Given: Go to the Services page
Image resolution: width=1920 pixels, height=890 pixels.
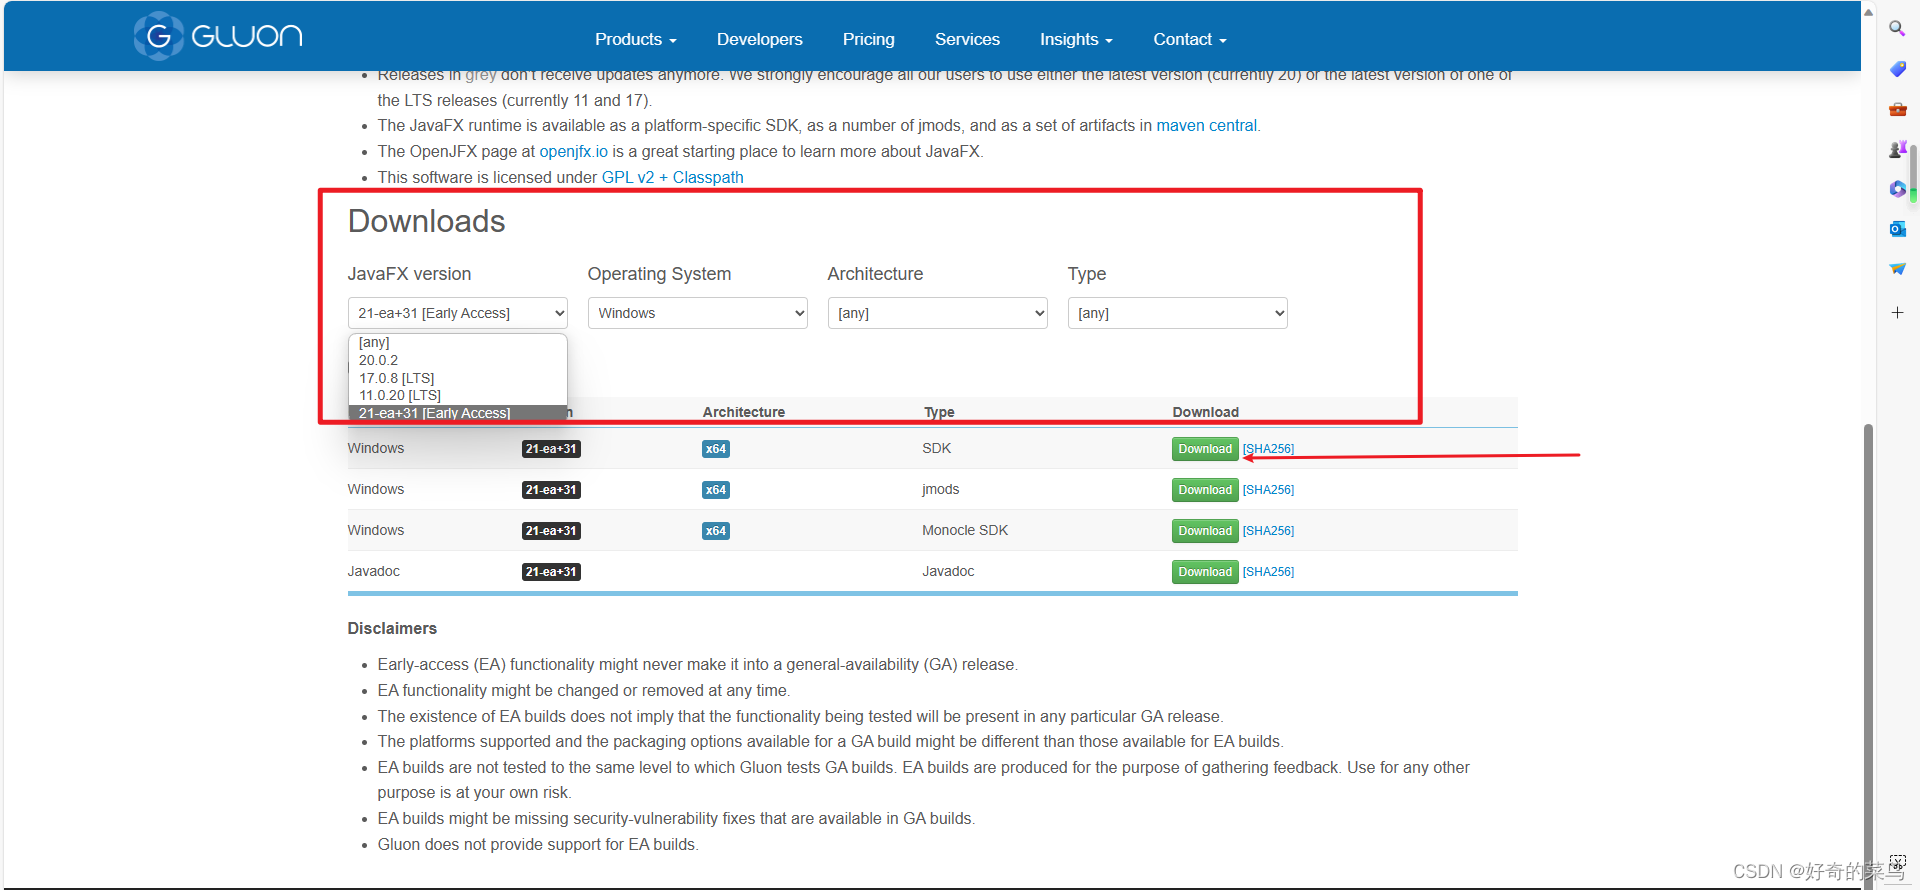Looking at the screenshot, I should tap(967, 39).
